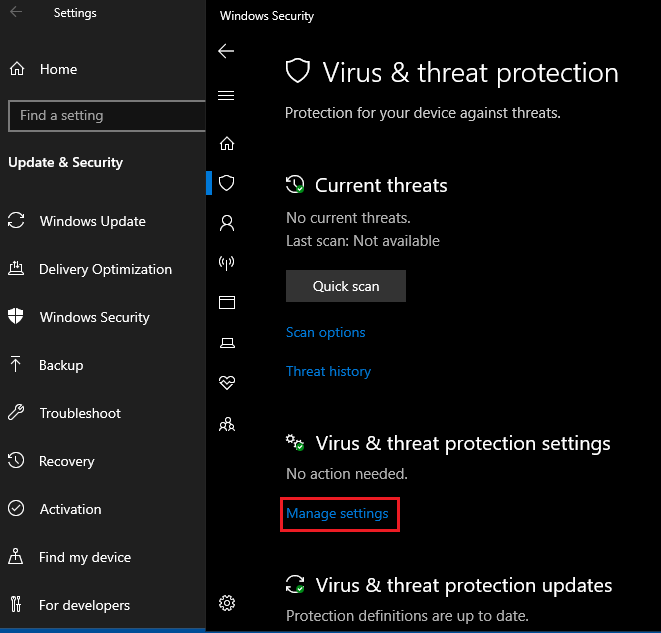Click the Current threats clock icon

(x=295, y=184)
